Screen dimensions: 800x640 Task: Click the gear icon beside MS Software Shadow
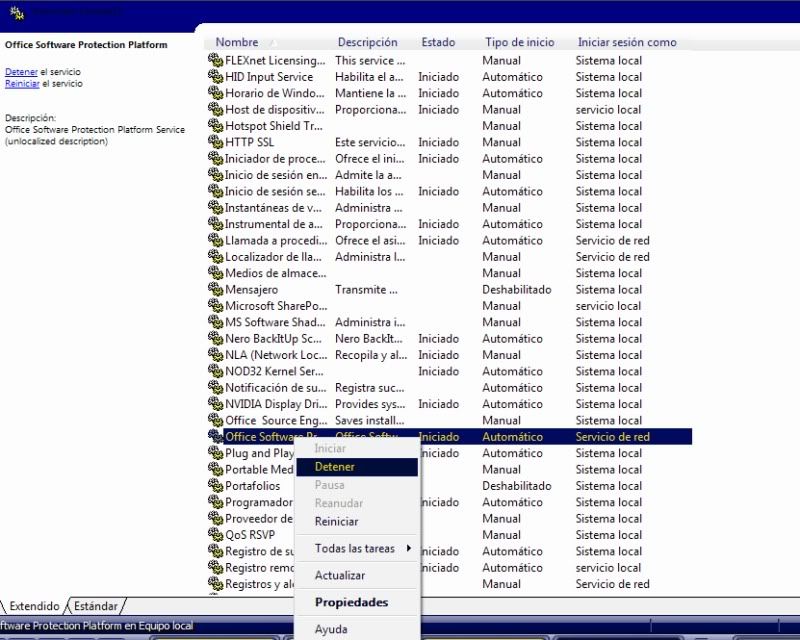(215, 322)
